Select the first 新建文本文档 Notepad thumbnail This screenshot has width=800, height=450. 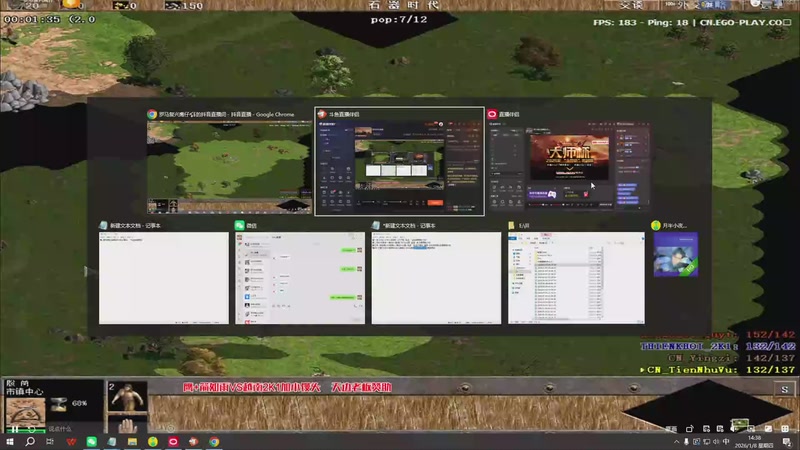164,278
